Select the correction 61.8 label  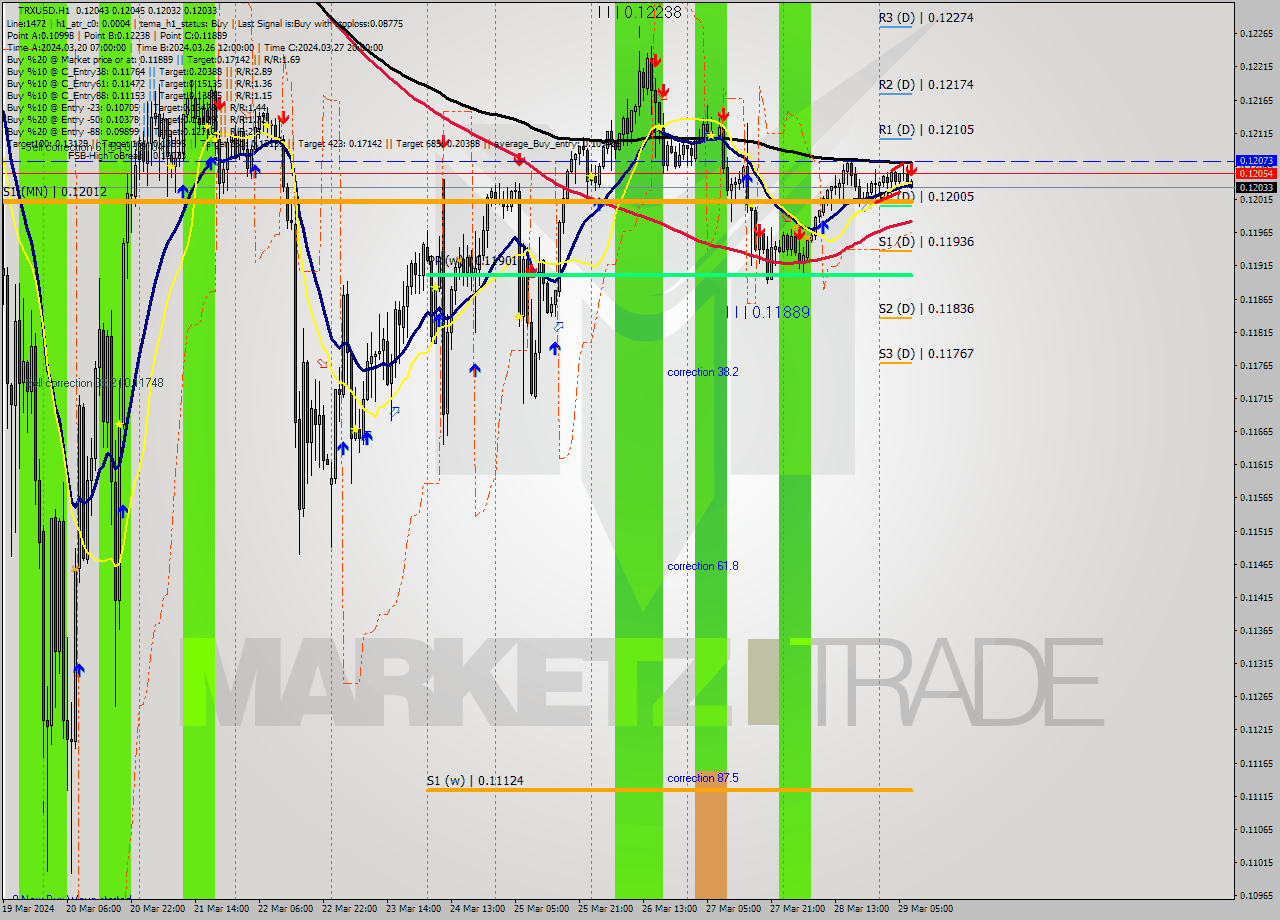tap(703, 566)
